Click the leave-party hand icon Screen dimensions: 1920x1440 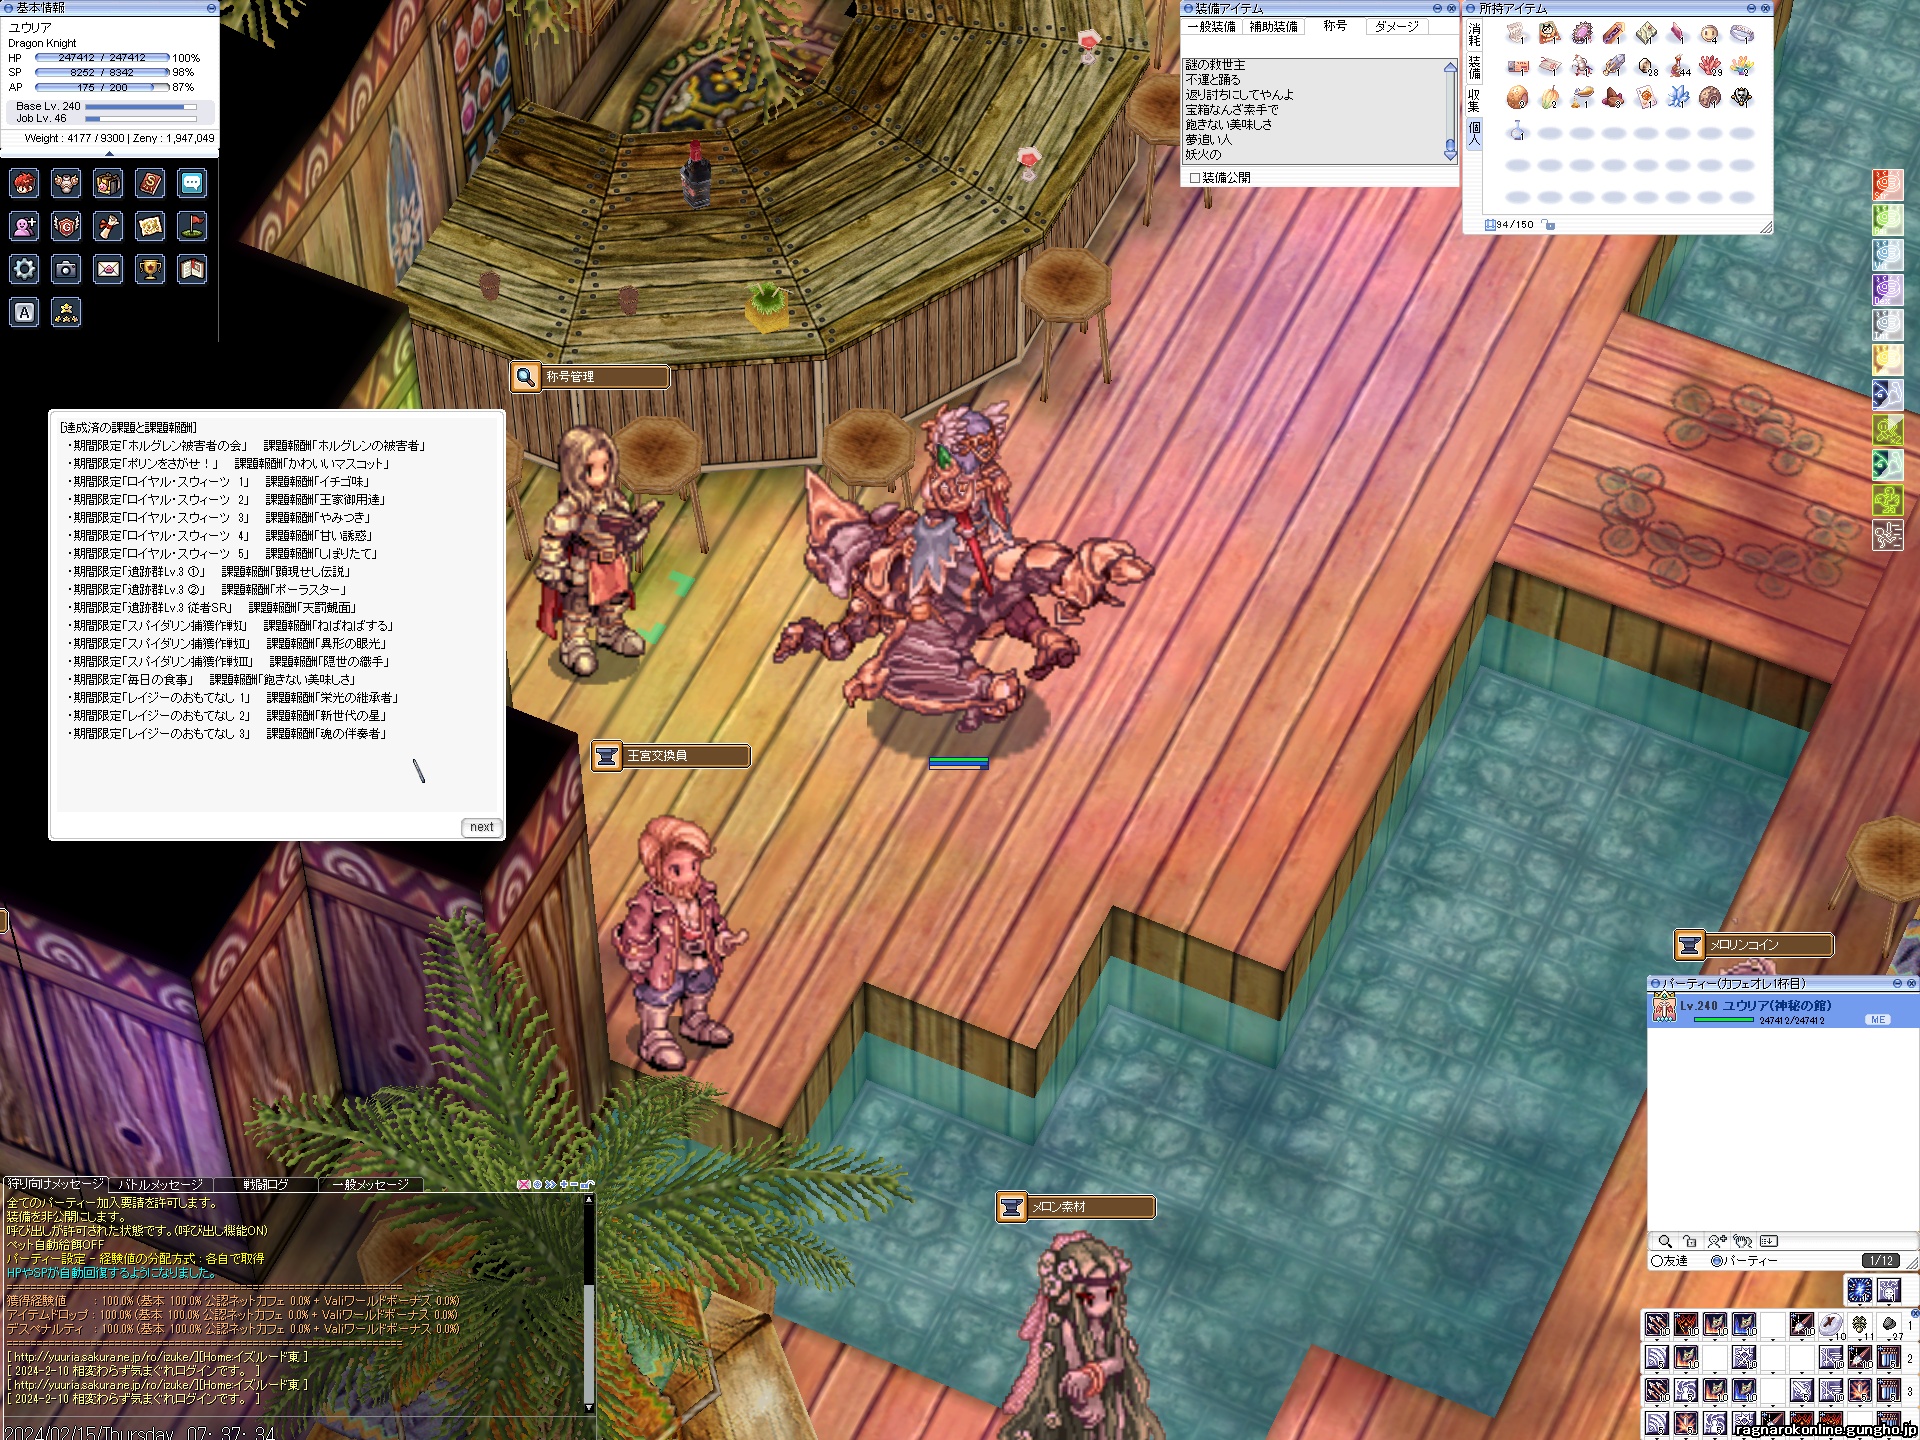[1743, 1241]
